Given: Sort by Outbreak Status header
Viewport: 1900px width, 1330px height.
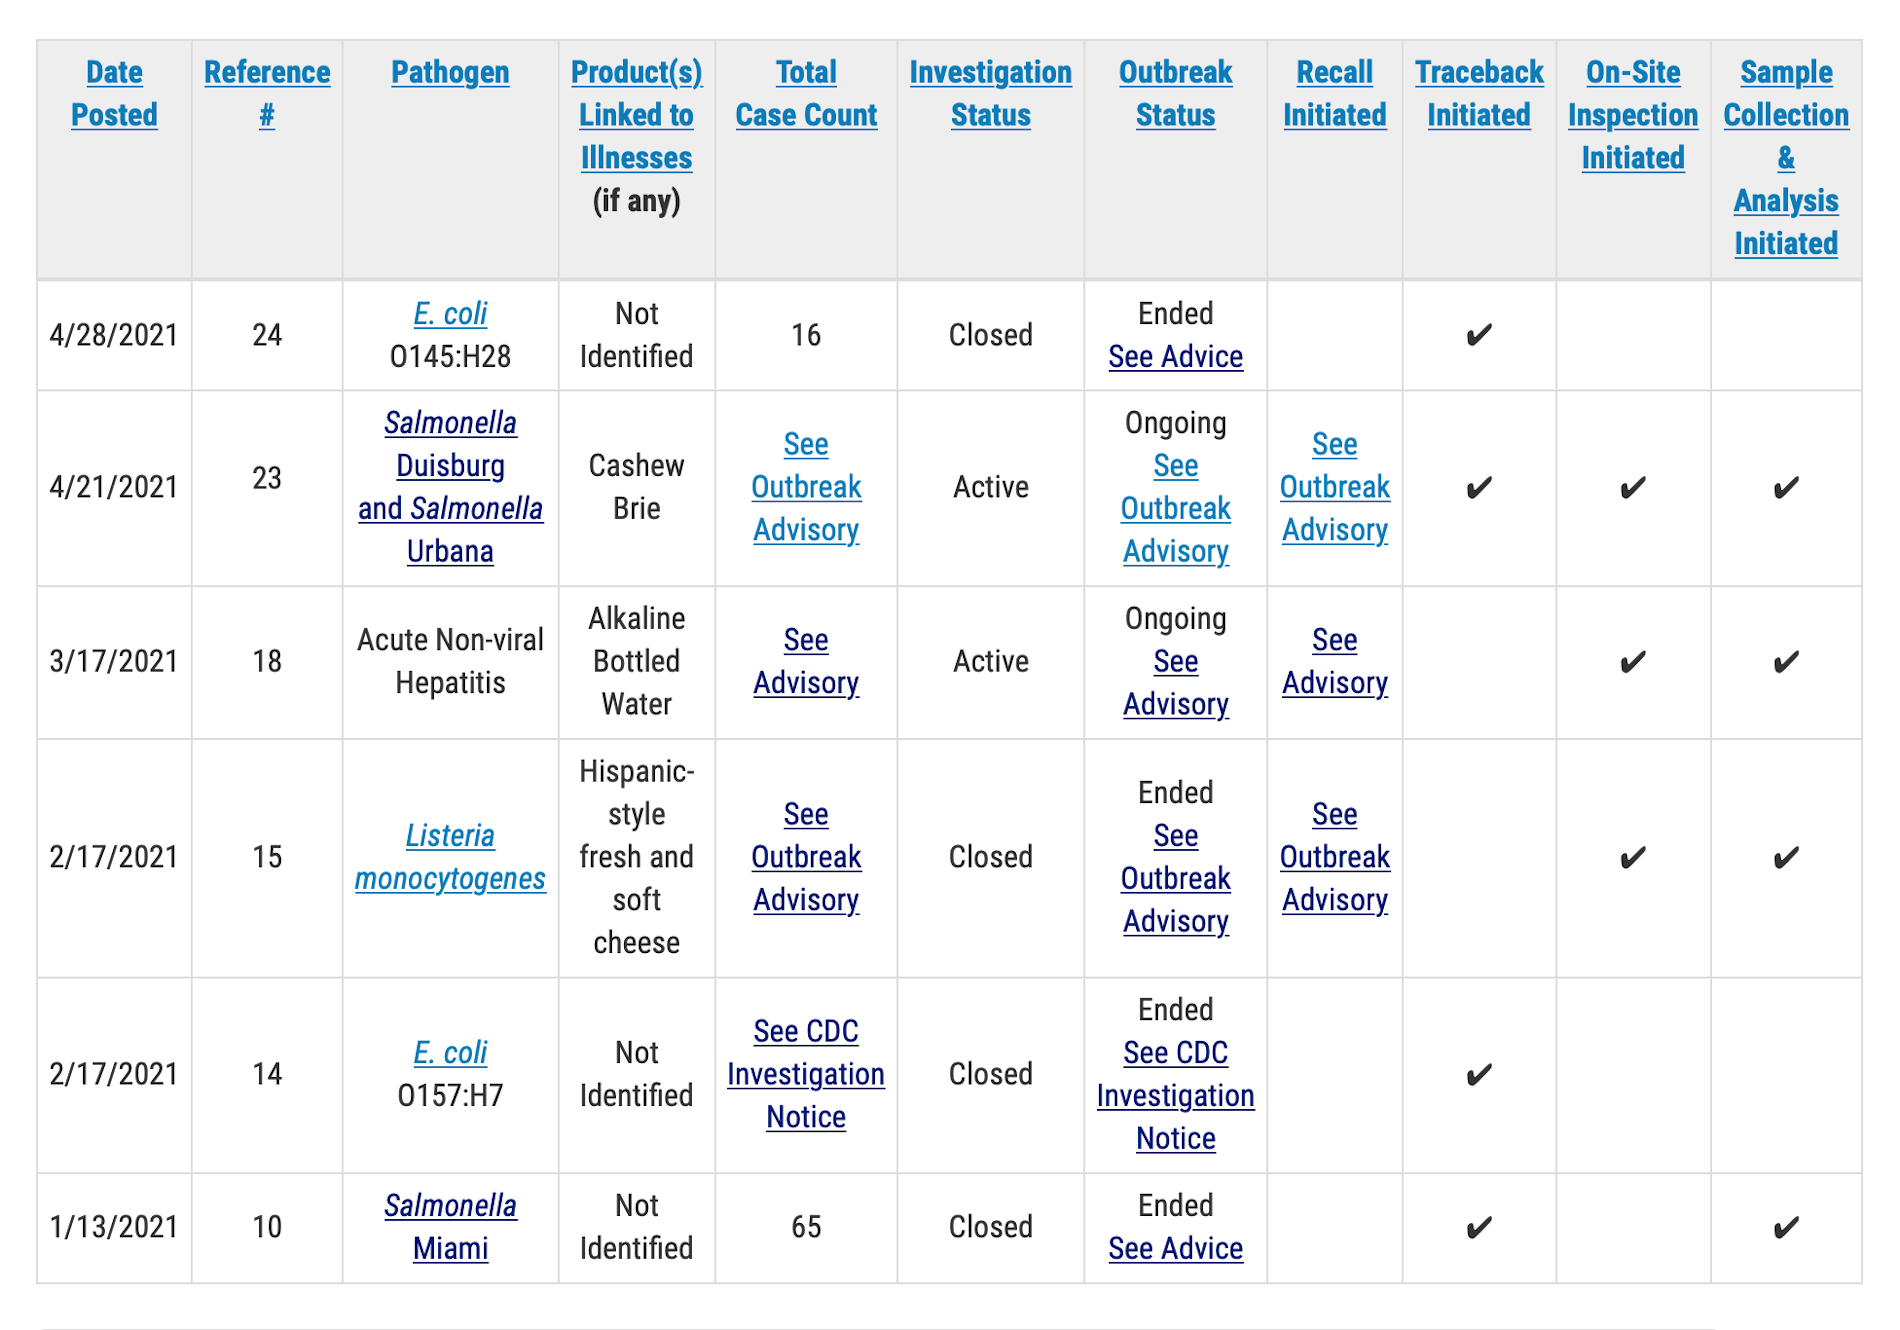Looking at the screenshot, I should coord(1175,93).
